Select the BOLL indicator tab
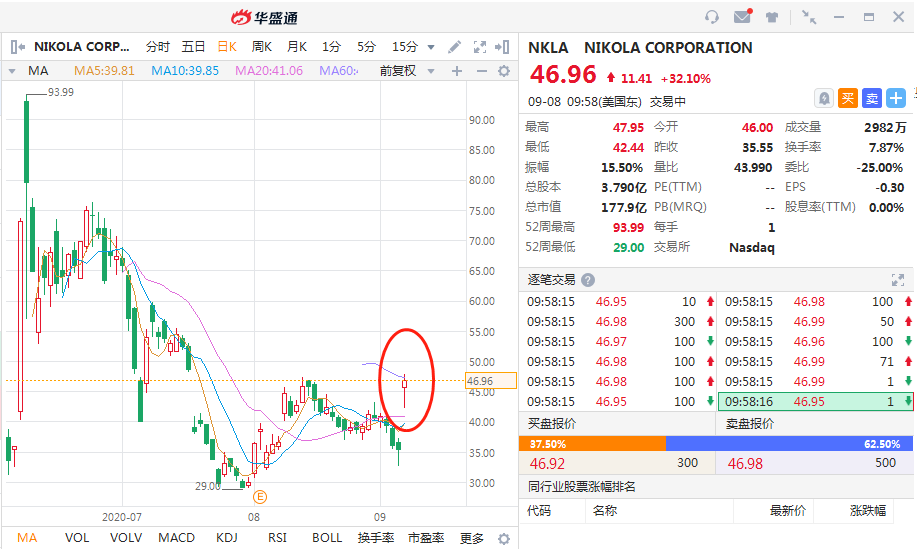The image size is (917, 549). click(326, 538)
